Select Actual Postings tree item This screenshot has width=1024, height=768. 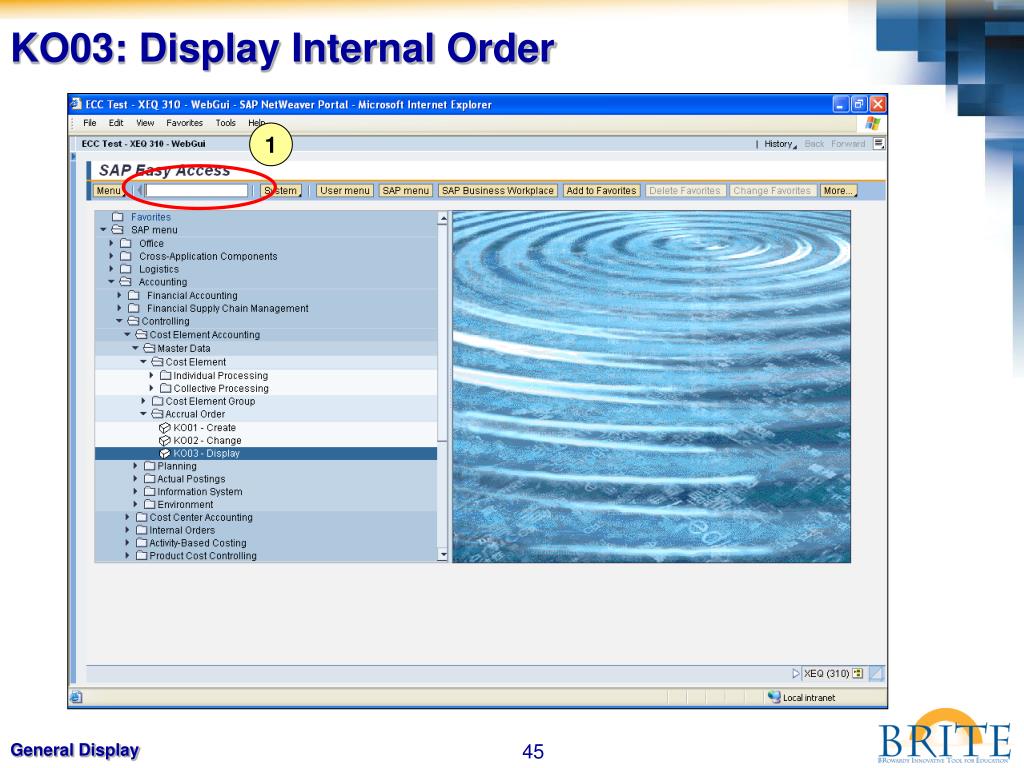coord(191,479)
